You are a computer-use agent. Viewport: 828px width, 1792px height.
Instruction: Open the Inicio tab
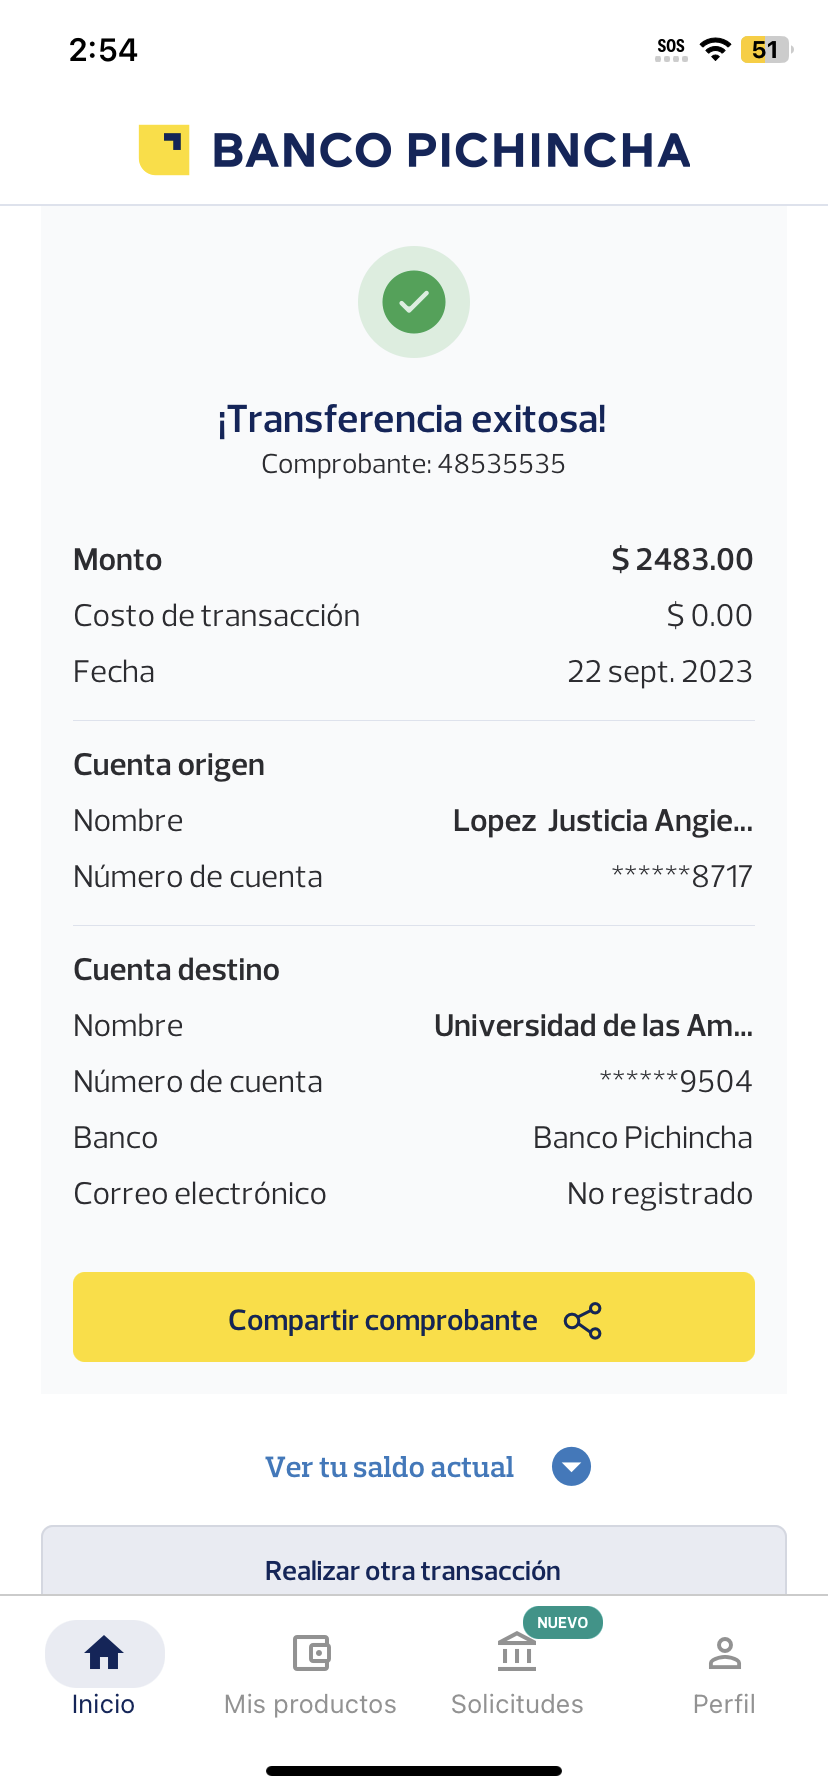[x=103, y=1704]
